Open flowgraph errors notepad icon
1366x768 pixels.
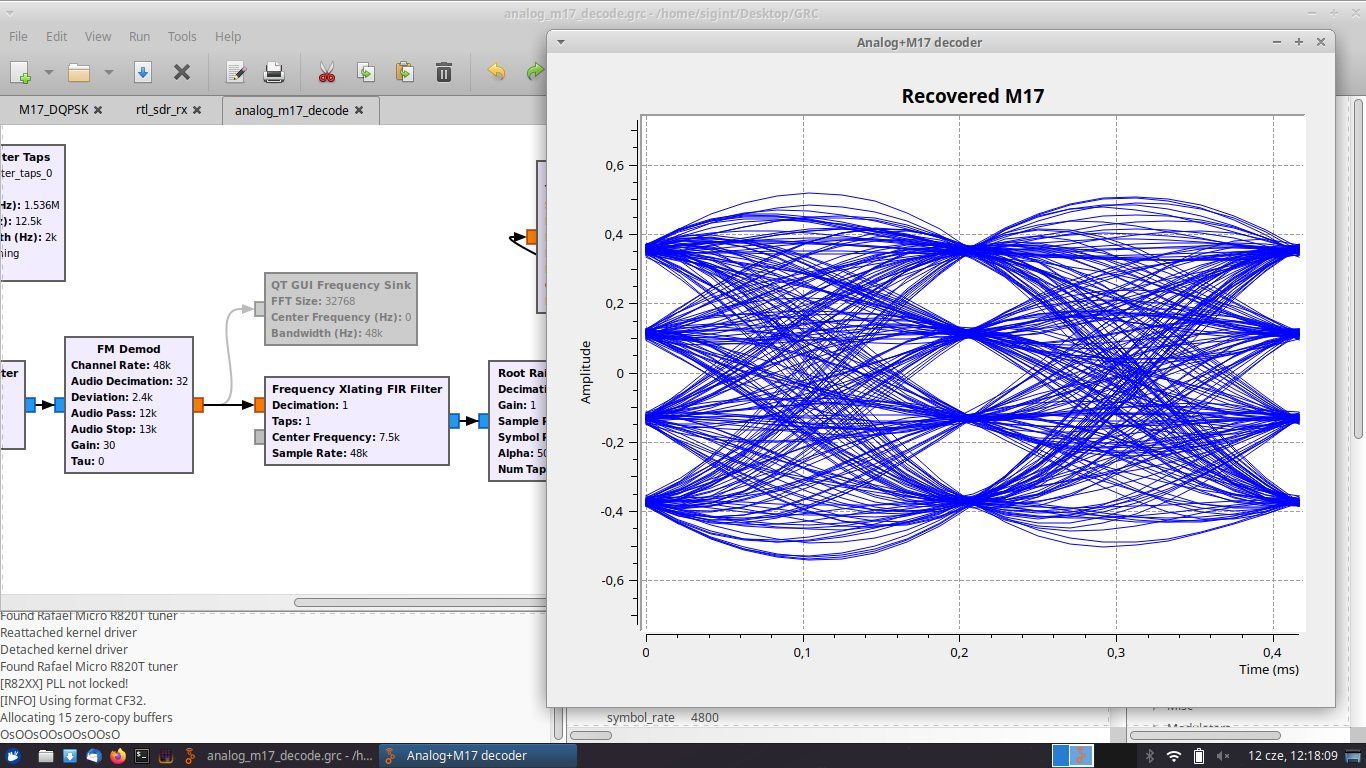coord(236,72)
